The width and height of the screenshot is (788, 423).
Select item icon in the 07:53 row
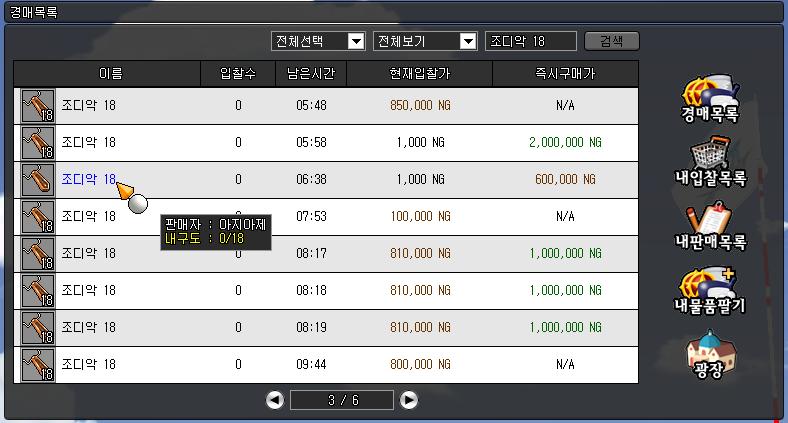pos(38,217)
